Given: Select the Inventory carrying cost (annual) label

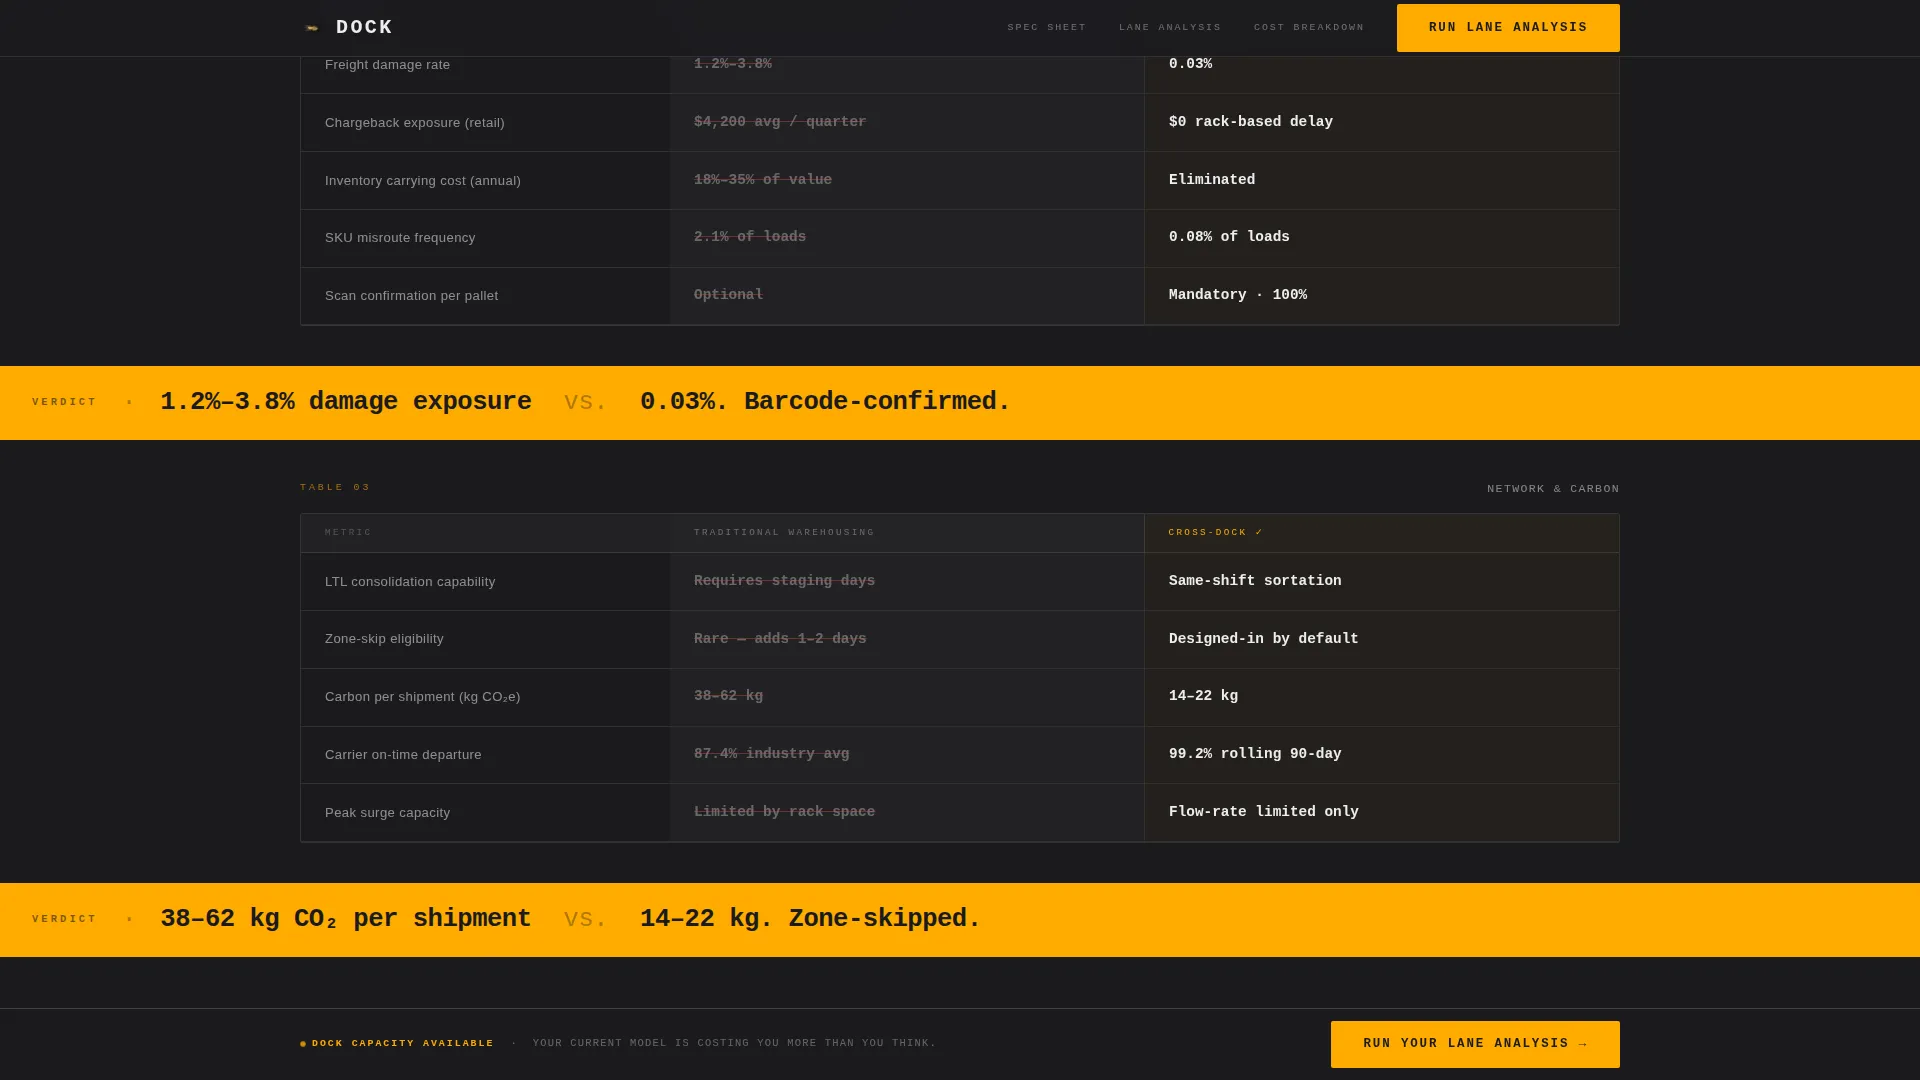Looking at the screenshot, I should [422, 181].
